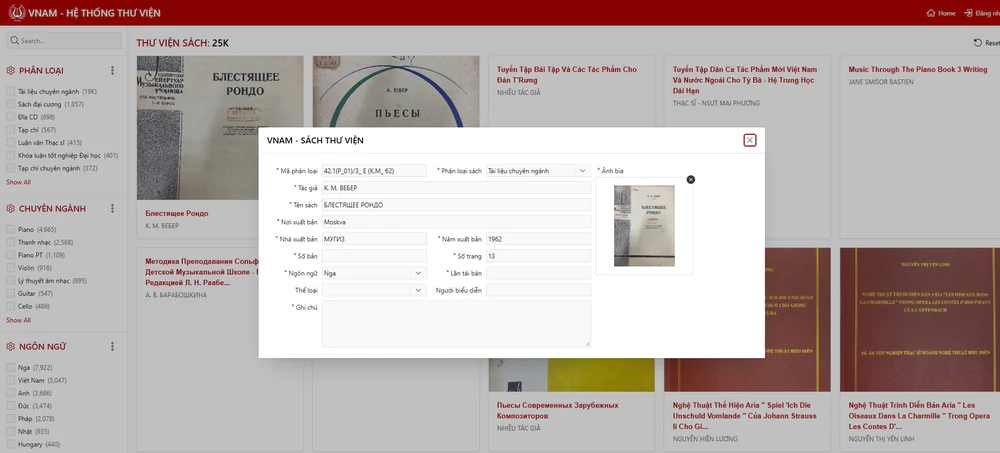Click Show All under PHÂN LOẠI
Viewport: 1000px width, 453px height.
18,182
